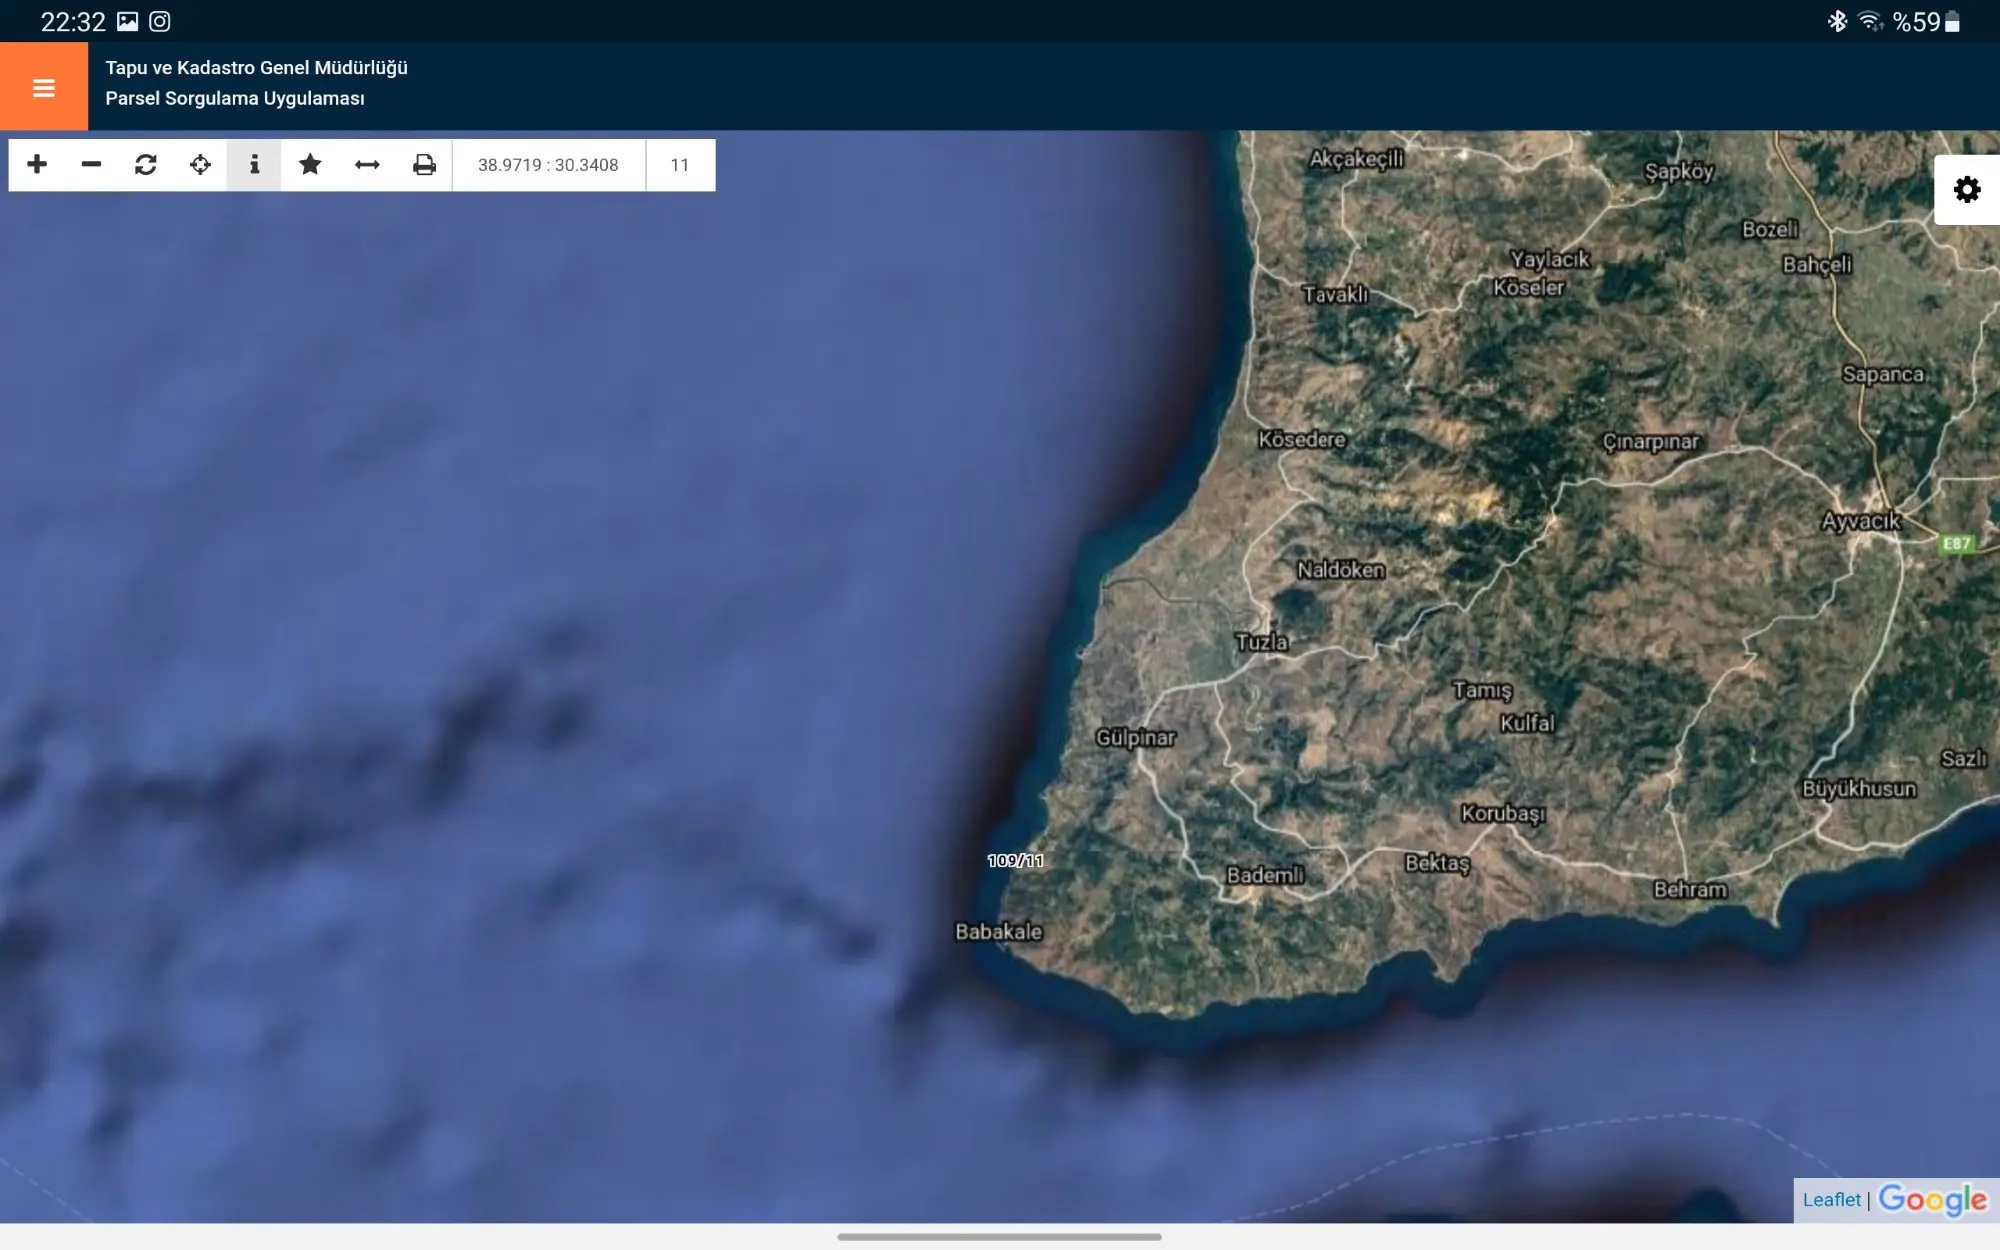Image resolution: width=2000 pixels, height=1250 pixels.
Task: Tap the gallery notification icon
Action: click(127, 21)
